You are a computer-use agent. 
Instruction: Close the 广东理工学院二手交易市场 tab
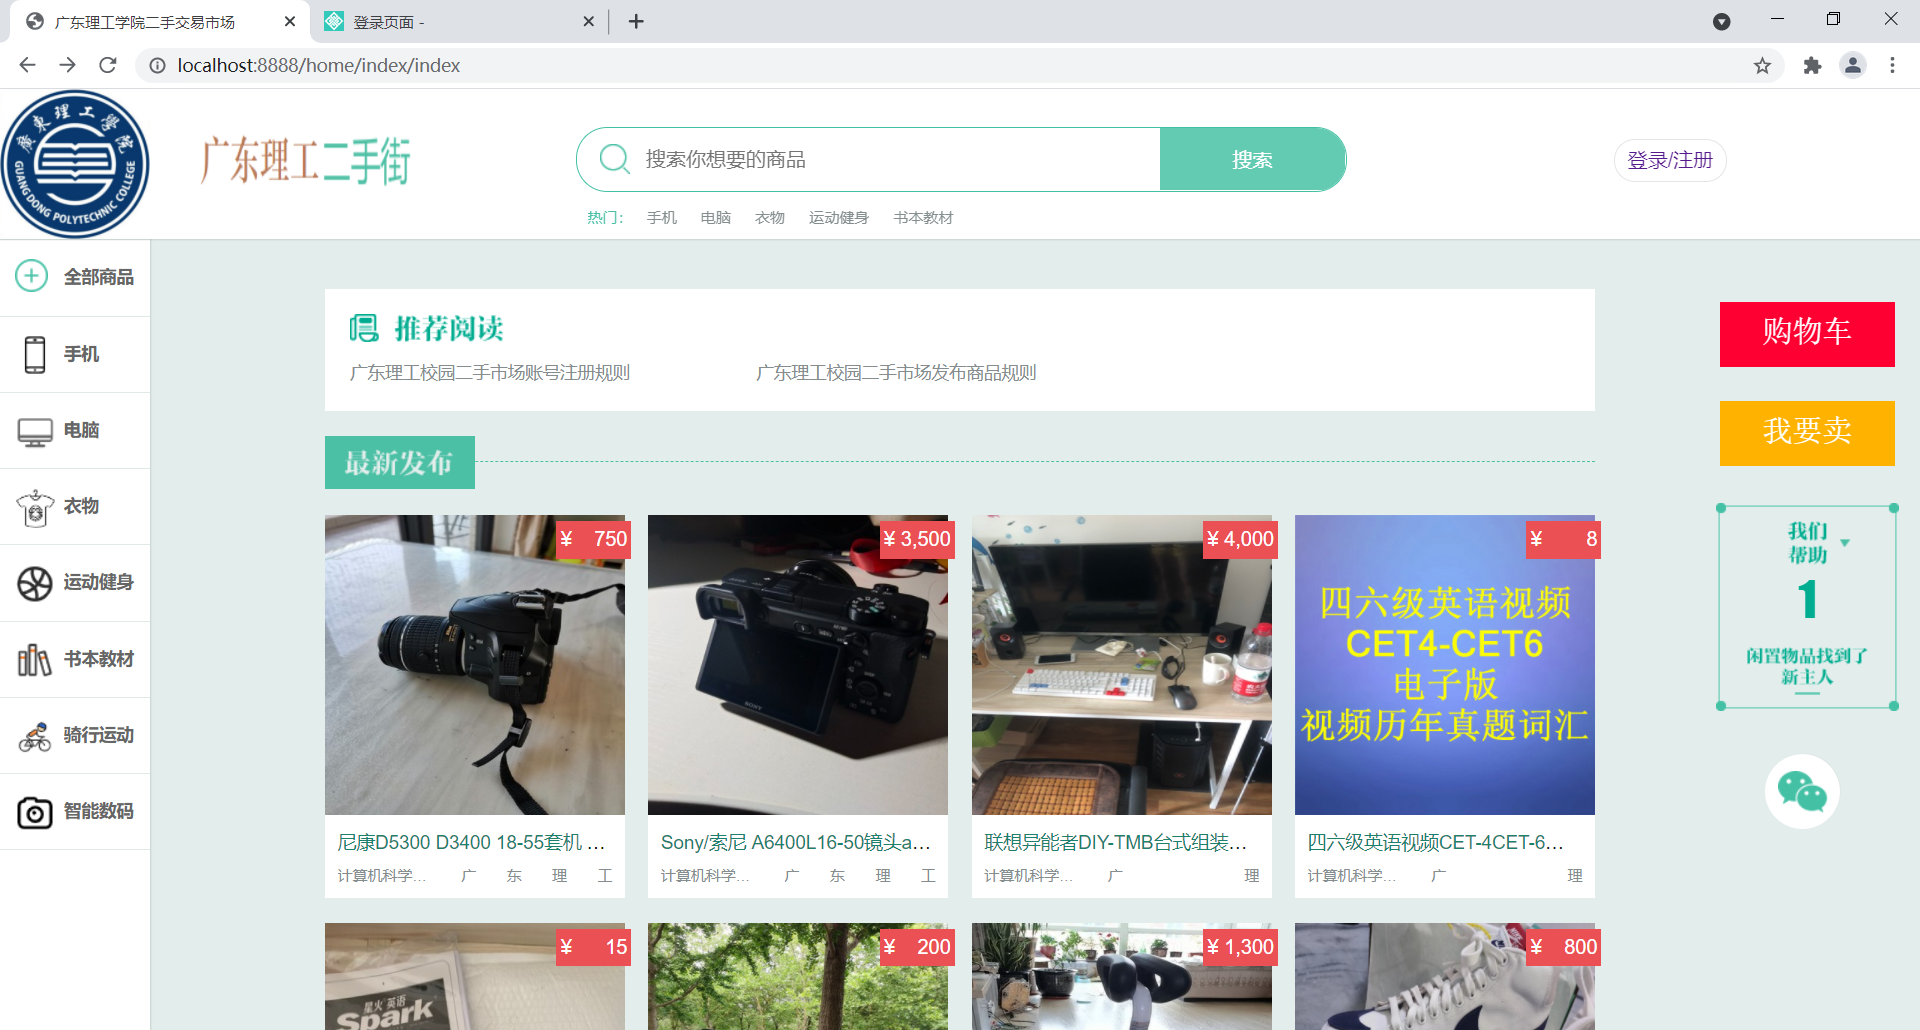coord(290,21)
